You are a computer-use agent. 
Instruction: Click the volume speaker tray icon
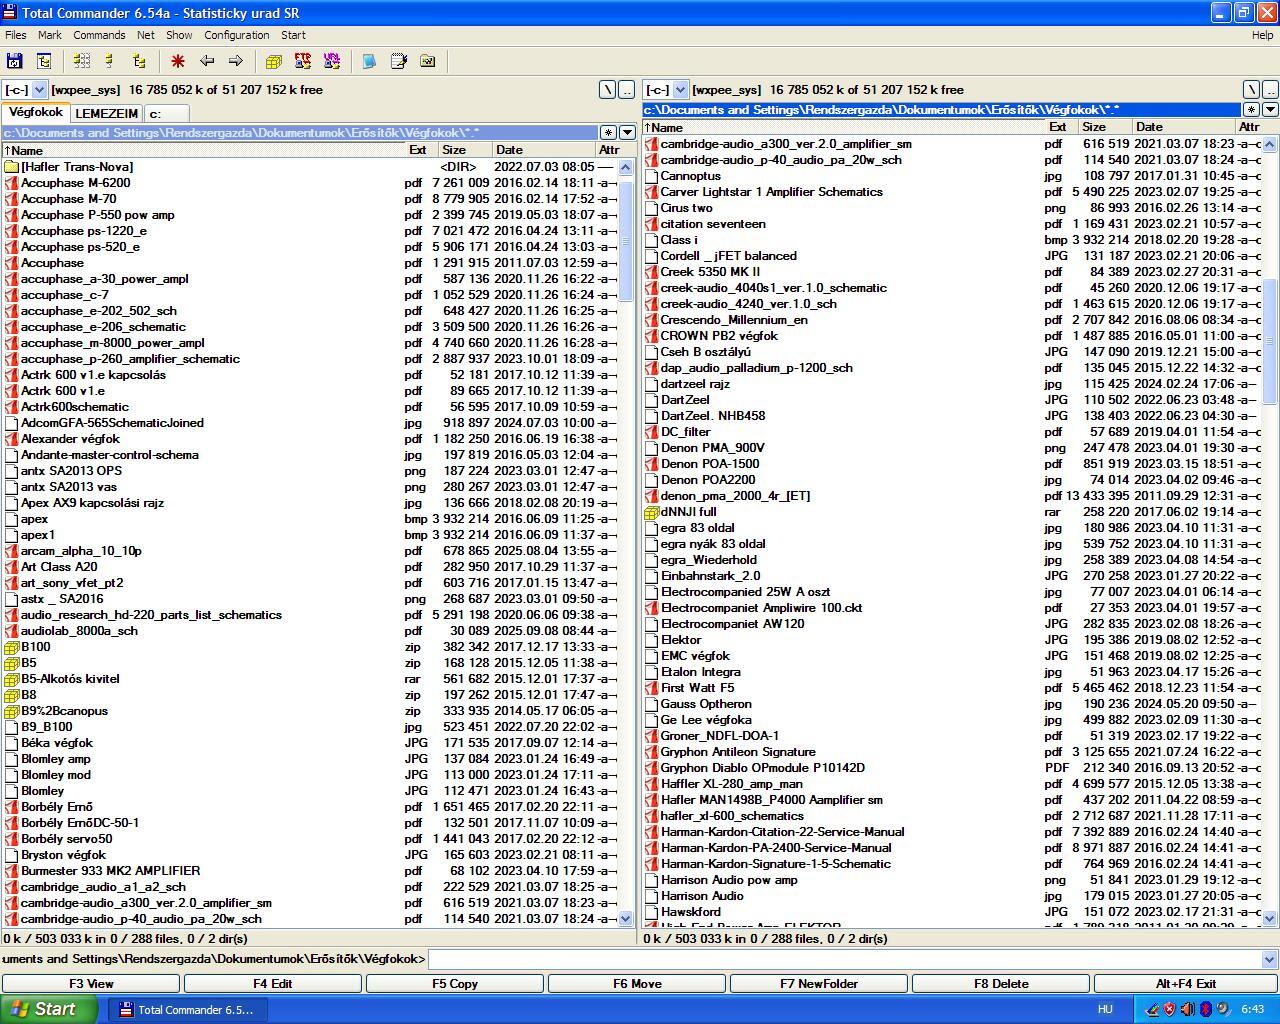coord(1188,1009)
